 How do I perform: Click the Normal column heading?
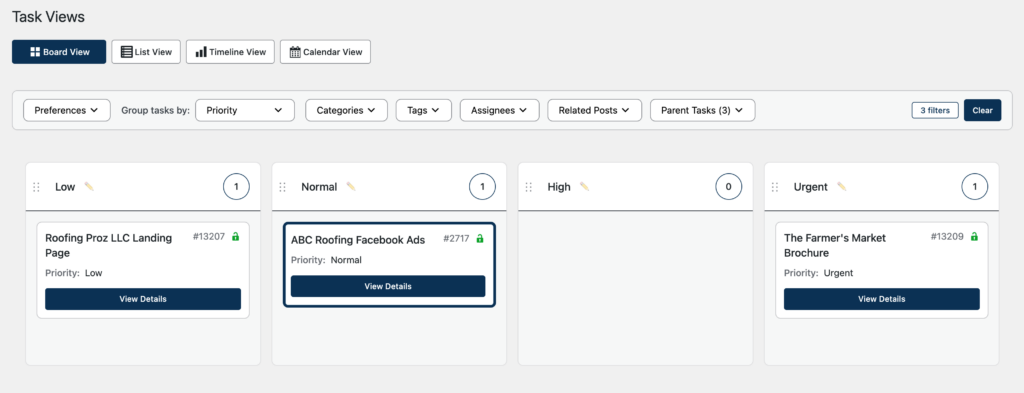[319, 187]
